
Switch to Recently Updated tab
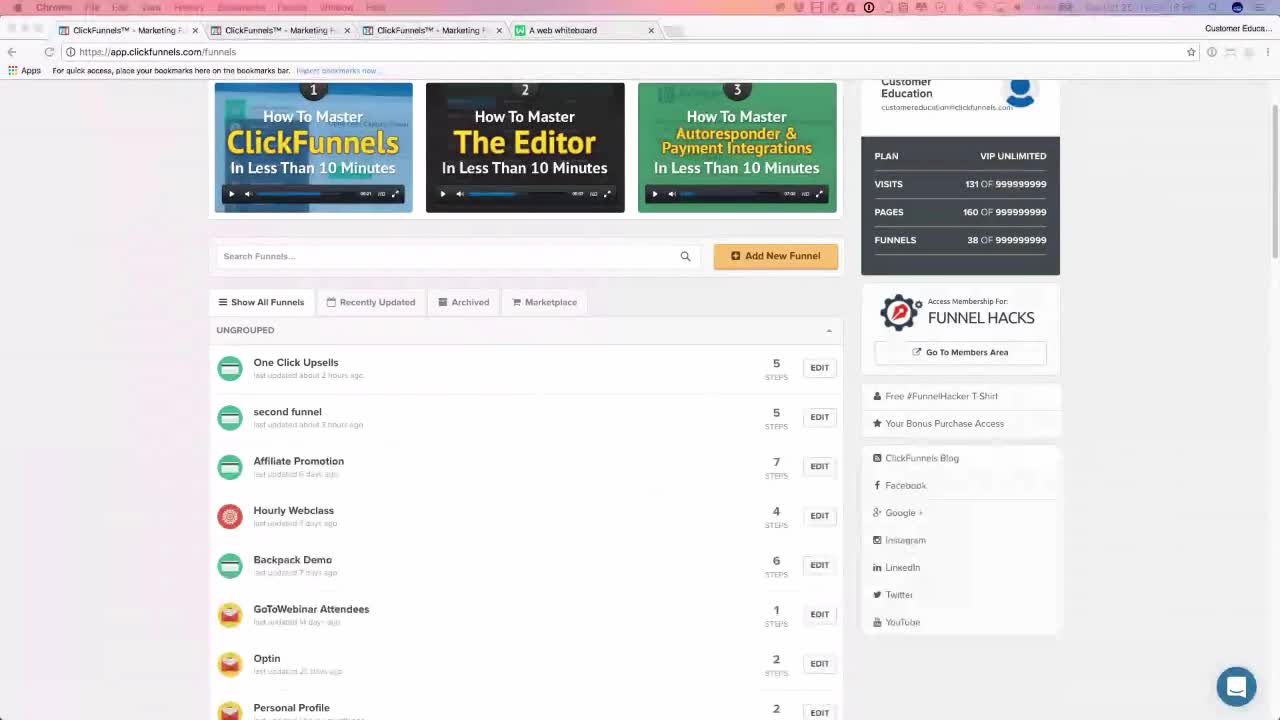click(371, 302)
